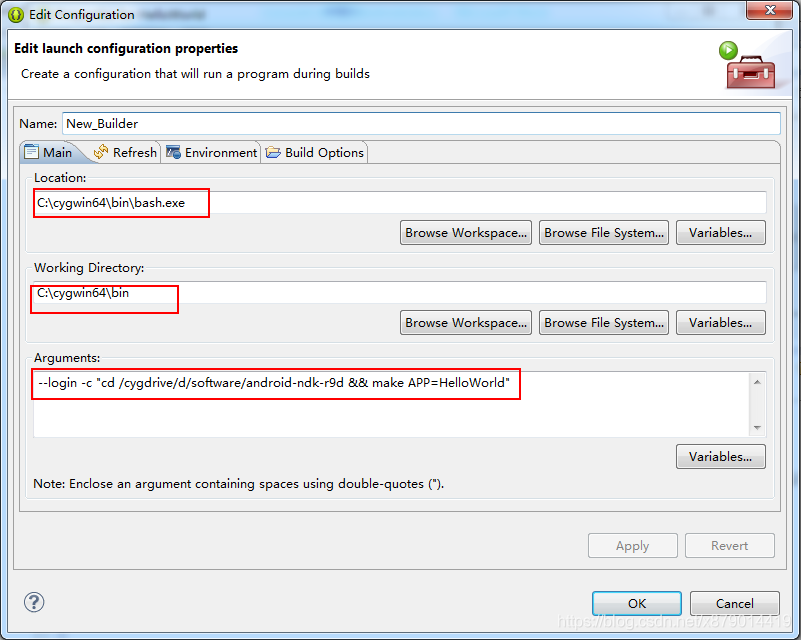Click the Build Options folder icon
This screenshot has height=640, width=801.
click(x=273, y=152)
